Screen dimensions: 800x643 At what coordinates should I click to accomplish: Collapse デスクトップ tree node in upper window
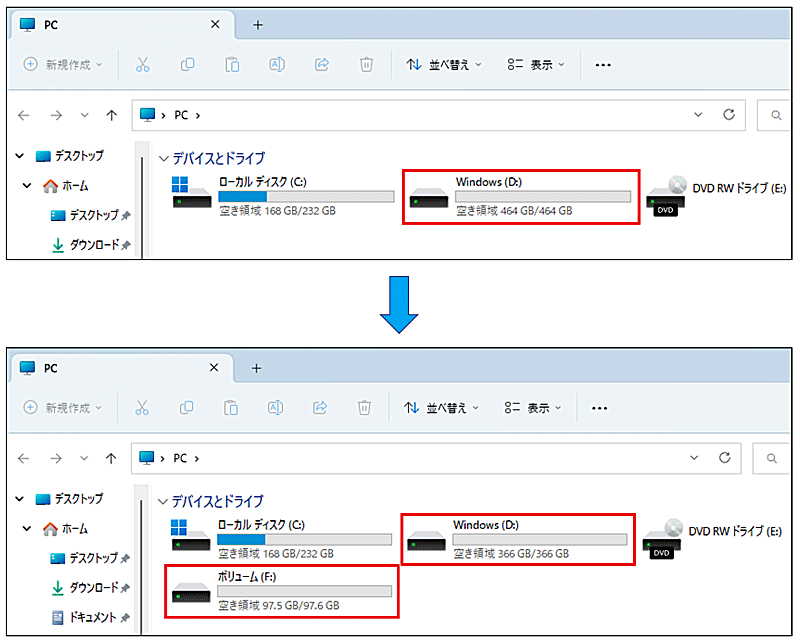click(20, 156)
